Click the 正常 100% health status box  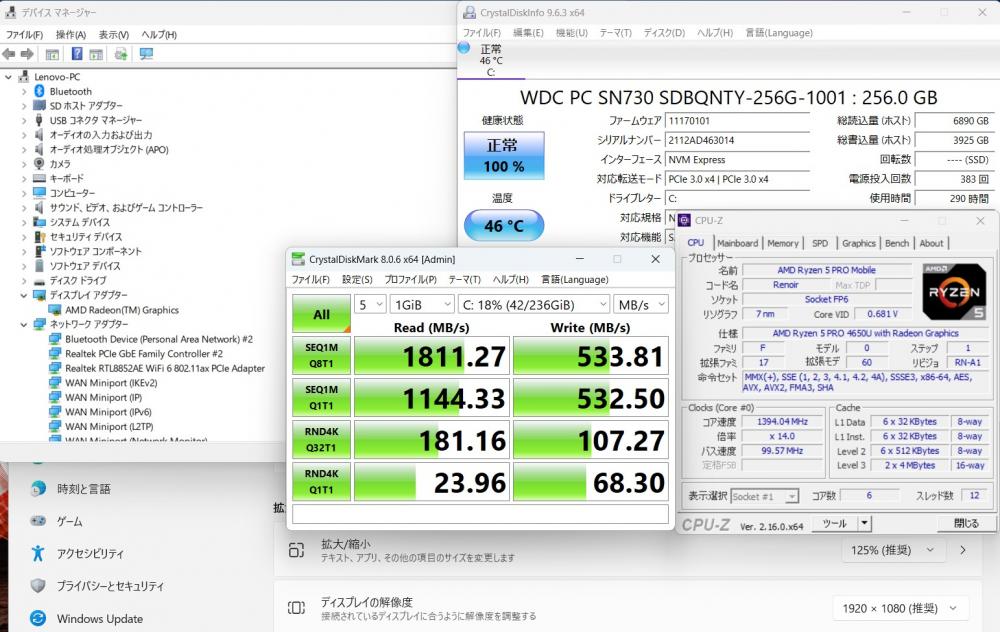point(504,156)
